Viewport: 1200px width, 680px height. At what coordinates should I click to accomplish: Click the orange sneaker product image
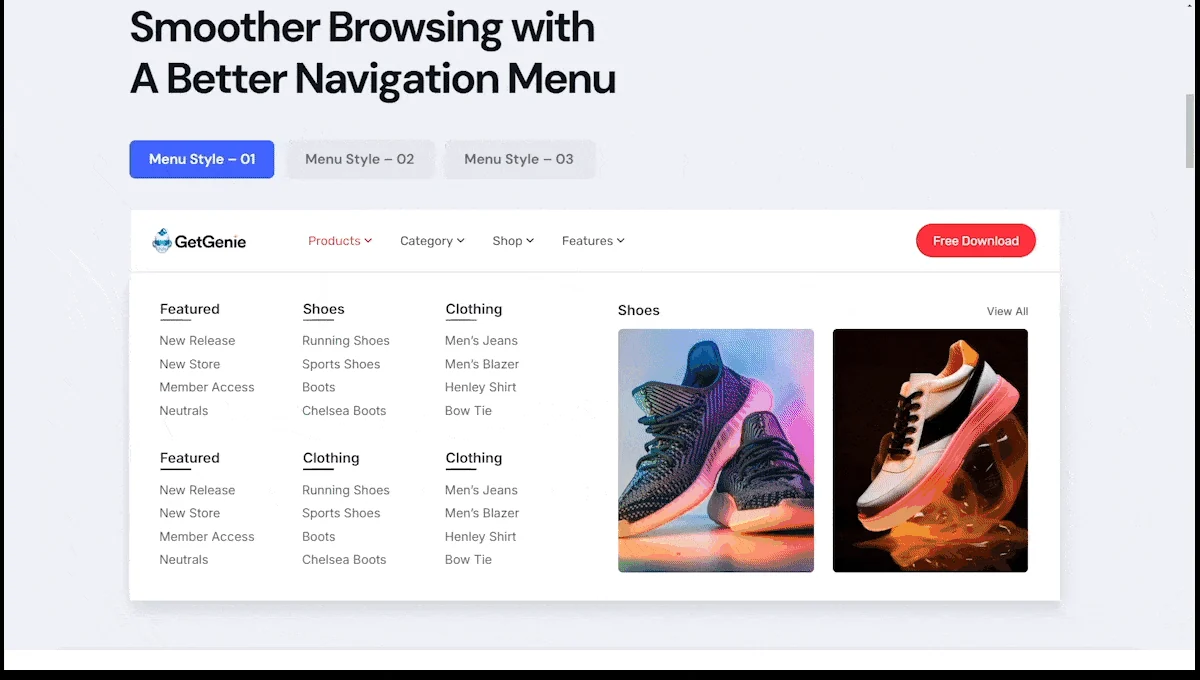[930, 450]
